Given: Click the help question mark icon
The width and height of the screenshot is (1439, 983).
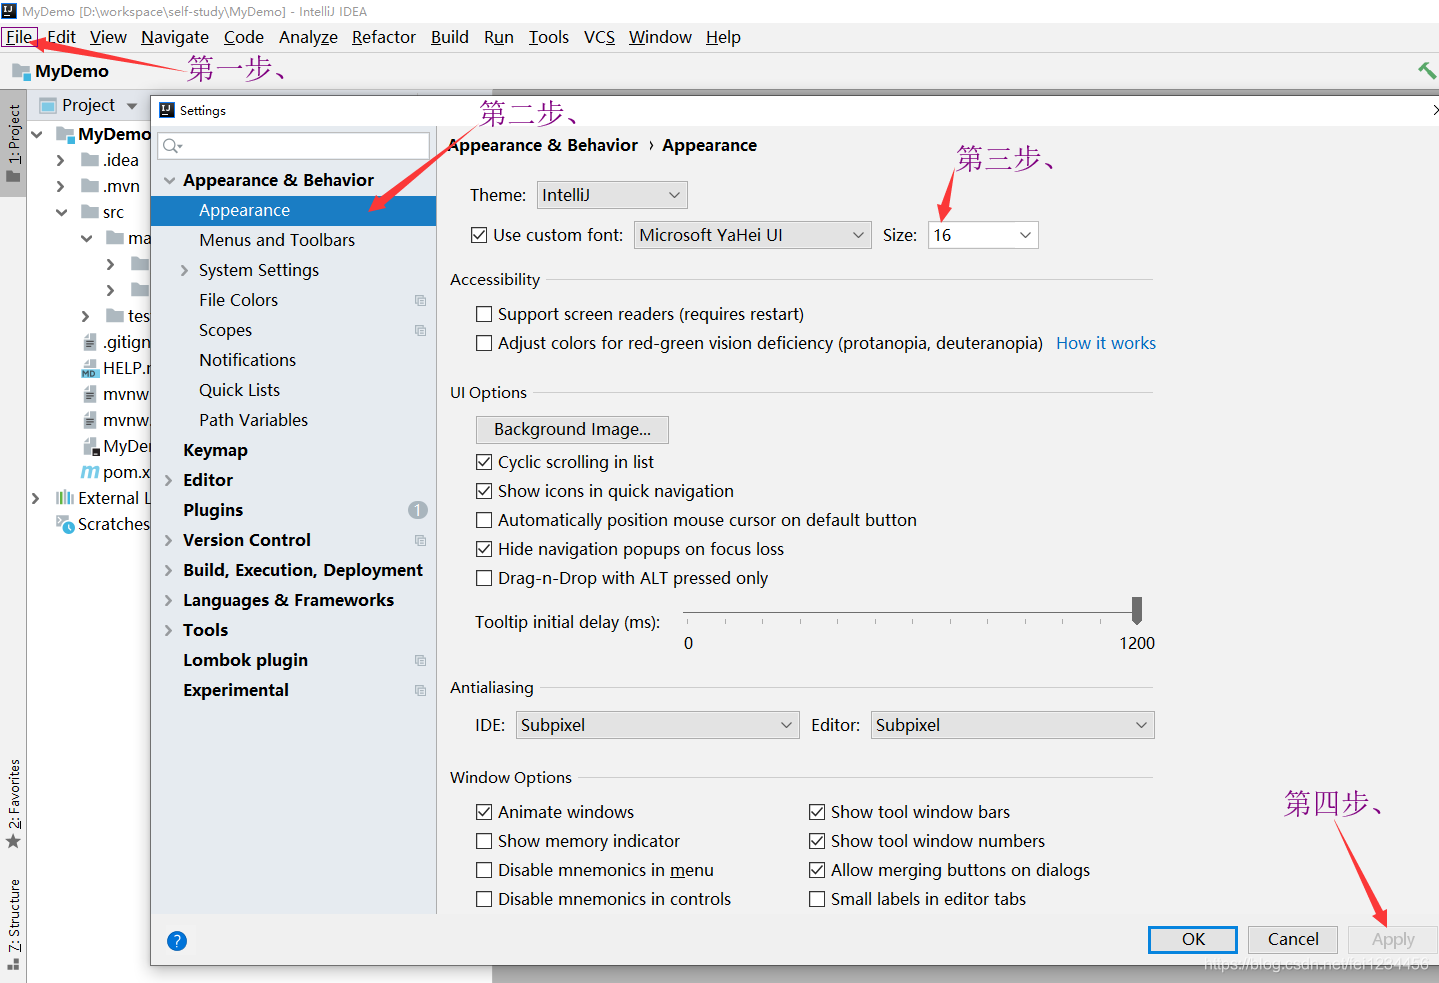Looking at the screenshot, I should [x=177, y=941].
